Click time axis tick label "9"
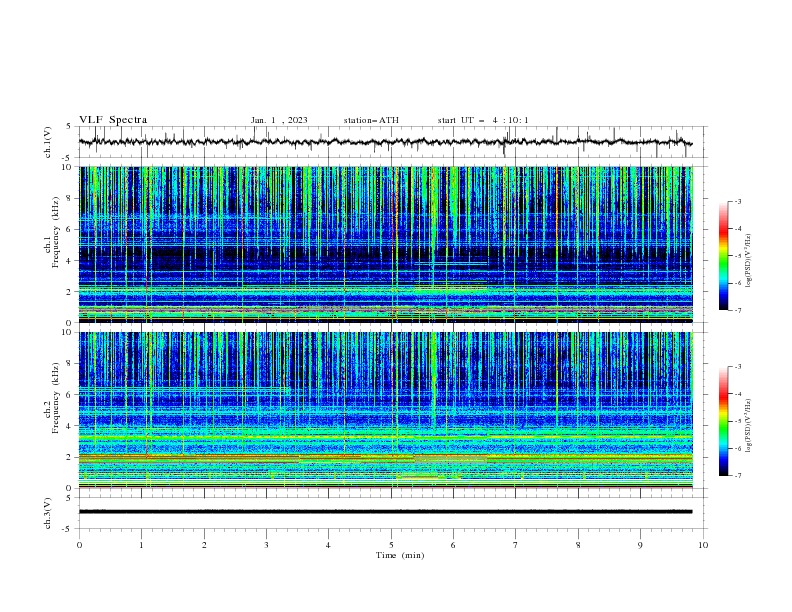This screenshot has height=612, width=792. [x=640, y=545]
